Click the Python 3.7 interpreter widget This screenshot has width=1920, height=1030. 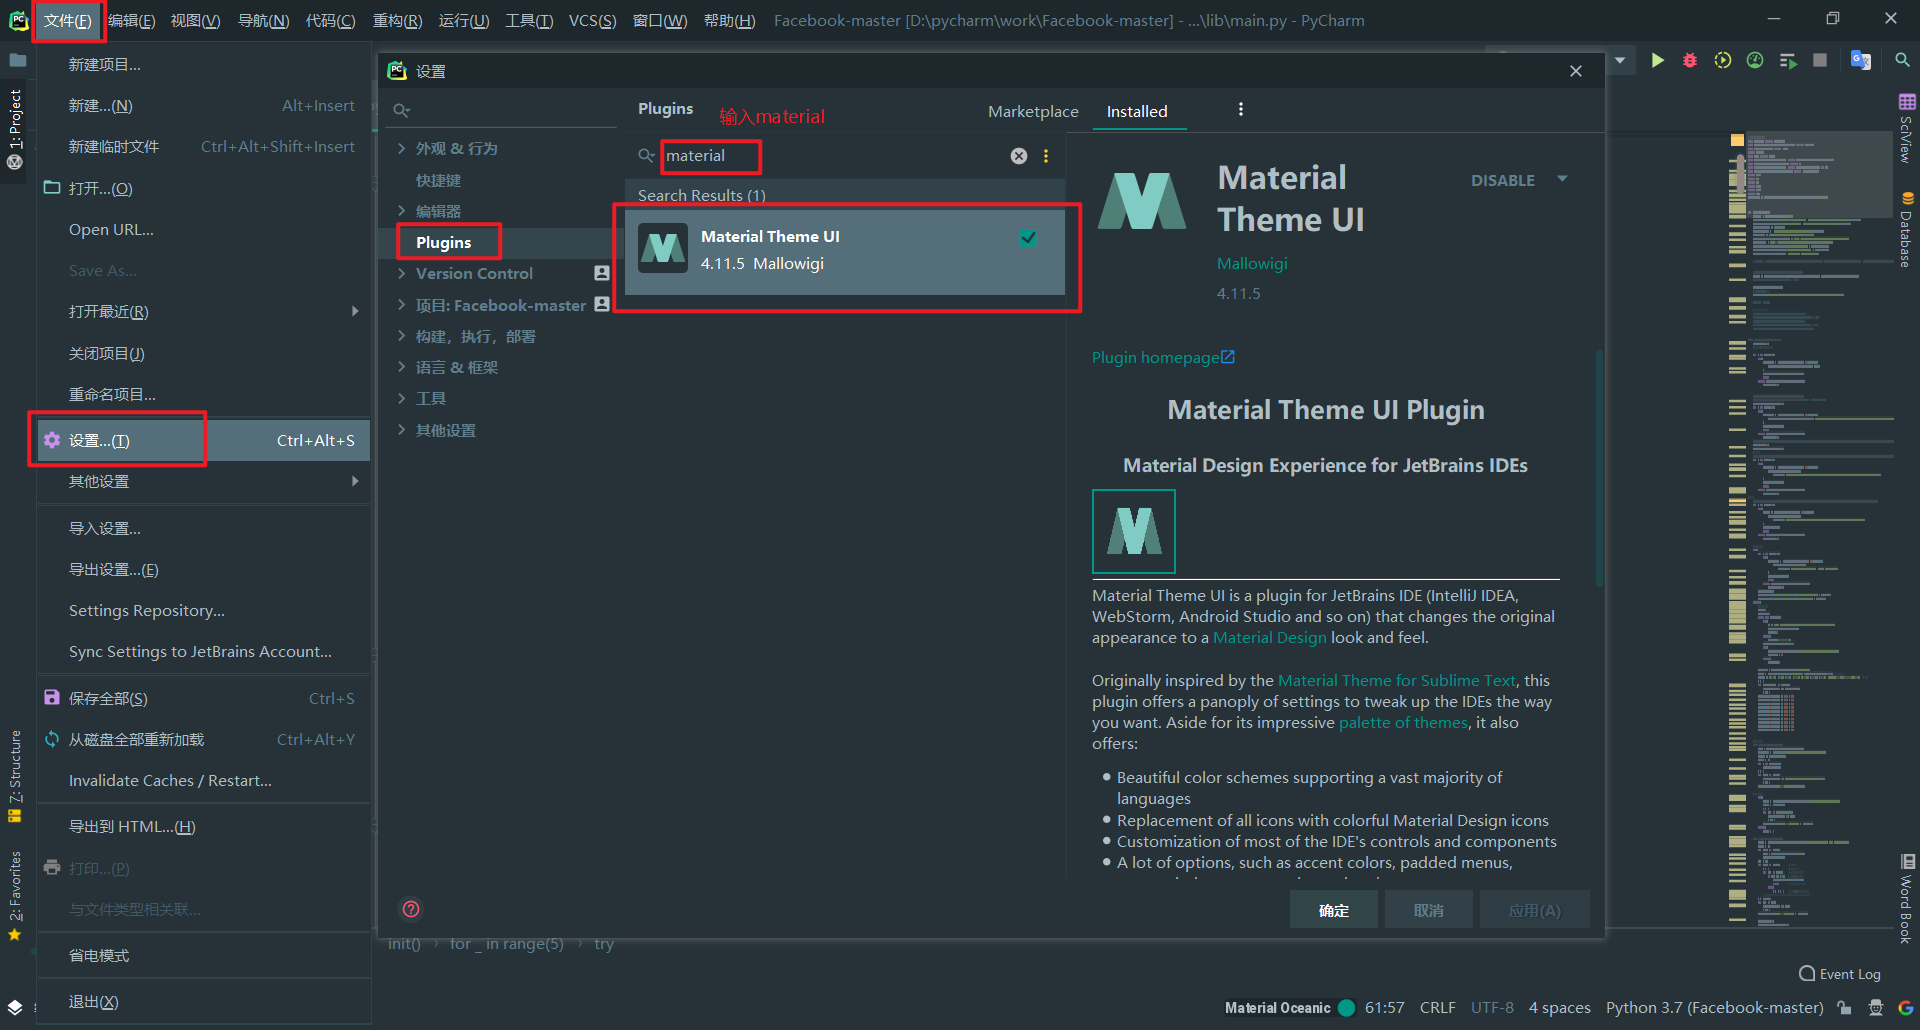pyautogui.click(x=1714, y=1008)
